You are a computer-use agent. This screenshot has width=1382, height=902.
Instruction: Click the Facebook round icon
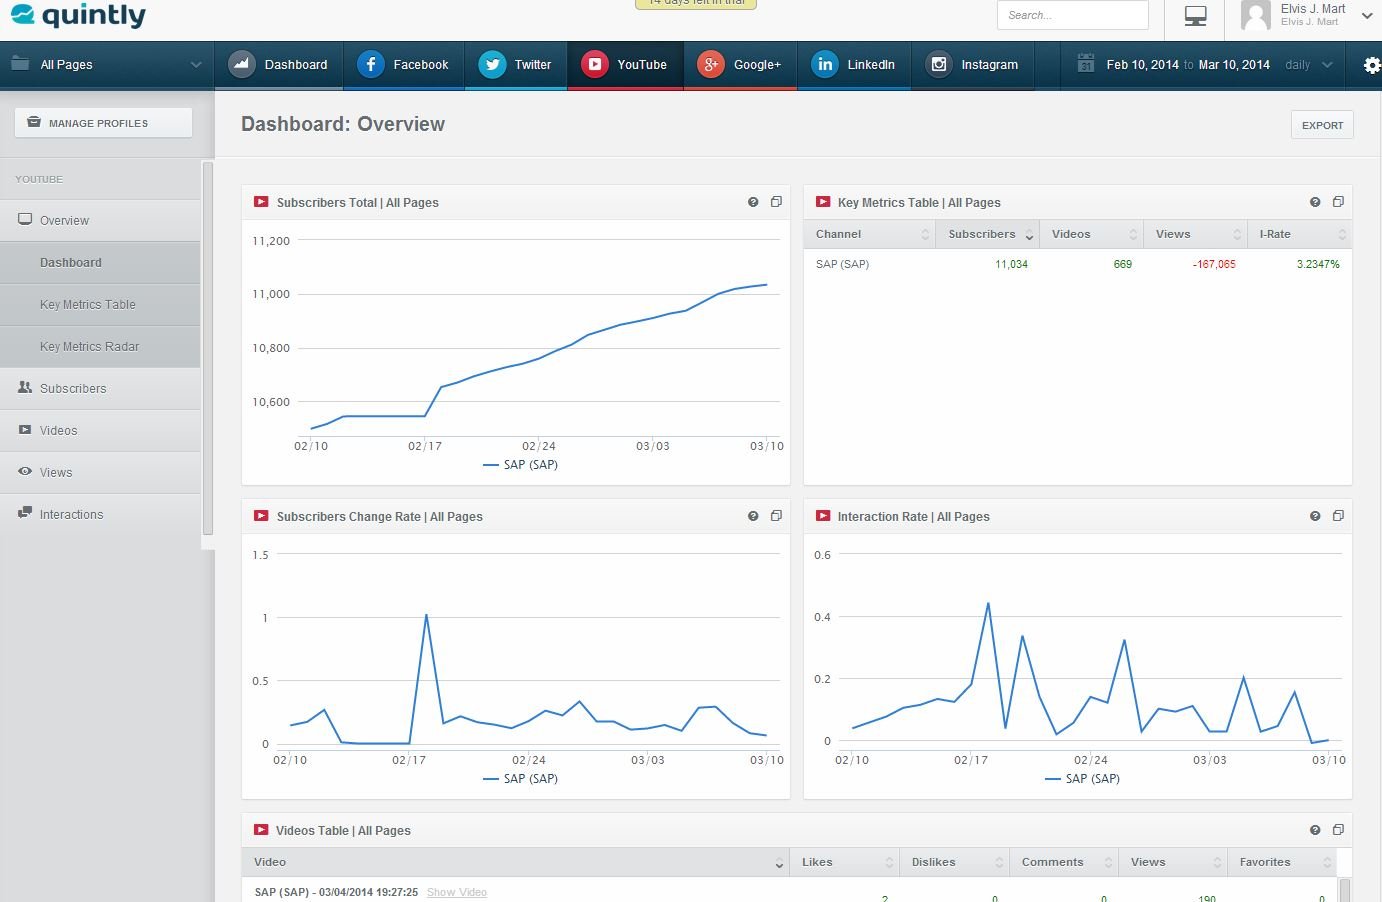pyautogui.click(x=371, y=65)
